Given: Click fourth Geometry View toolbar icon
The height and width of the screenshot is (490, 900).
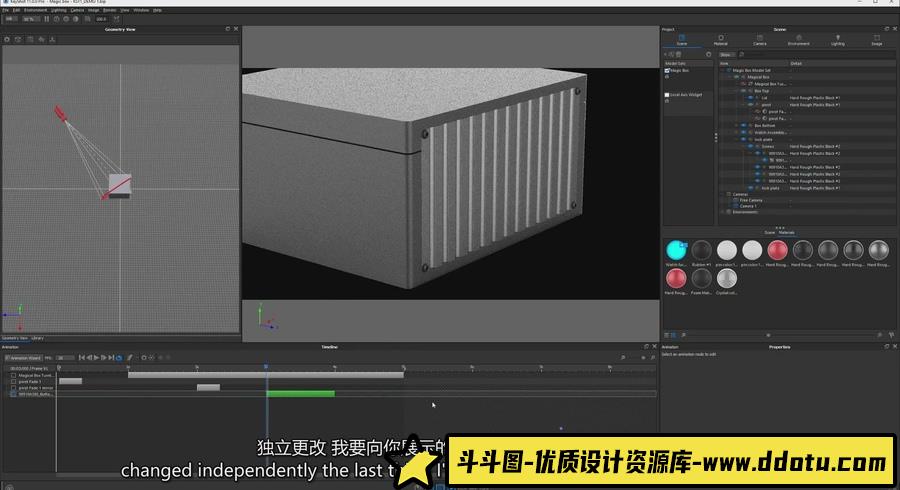Looking at the screenshot, I should point(41,40).
